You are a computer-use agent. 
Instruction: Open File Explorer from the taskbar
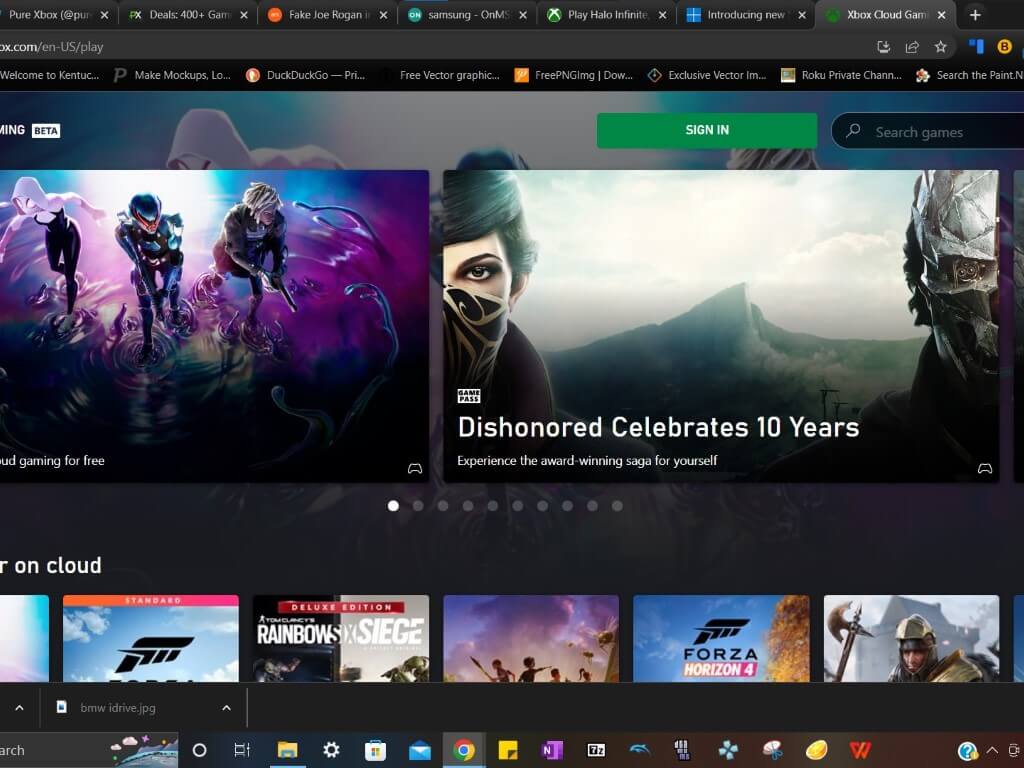point(287,750)
